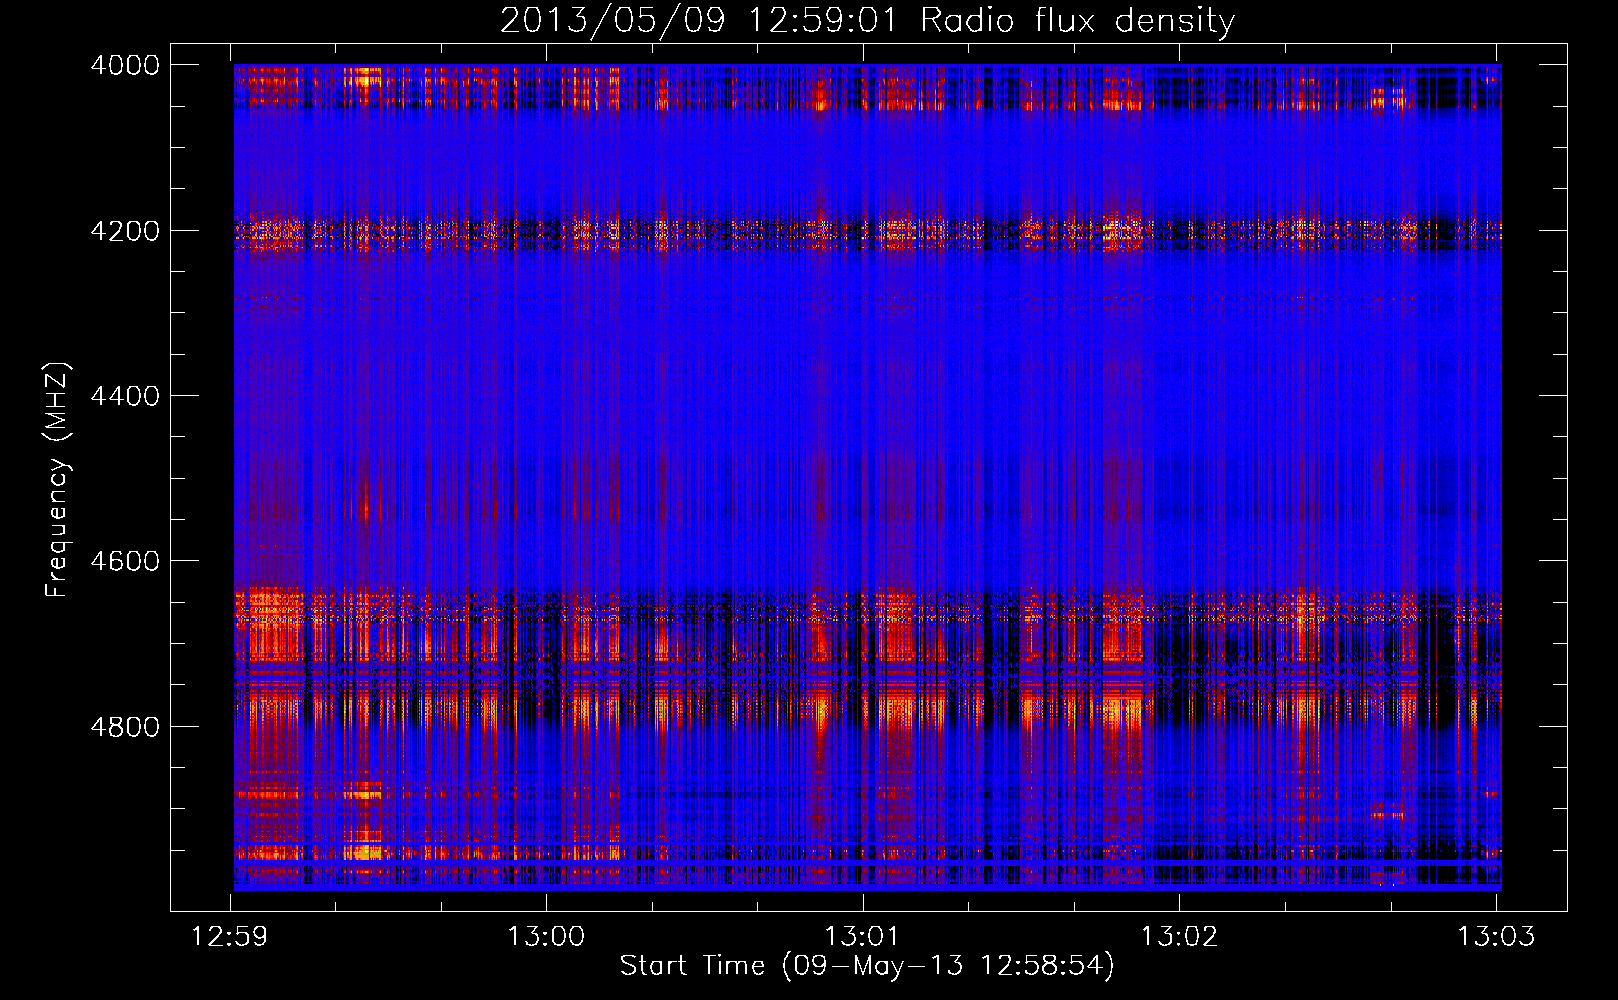Click the 4800 frequency tick label
Screen dimensions: 1618x1000
click(125, 726)
